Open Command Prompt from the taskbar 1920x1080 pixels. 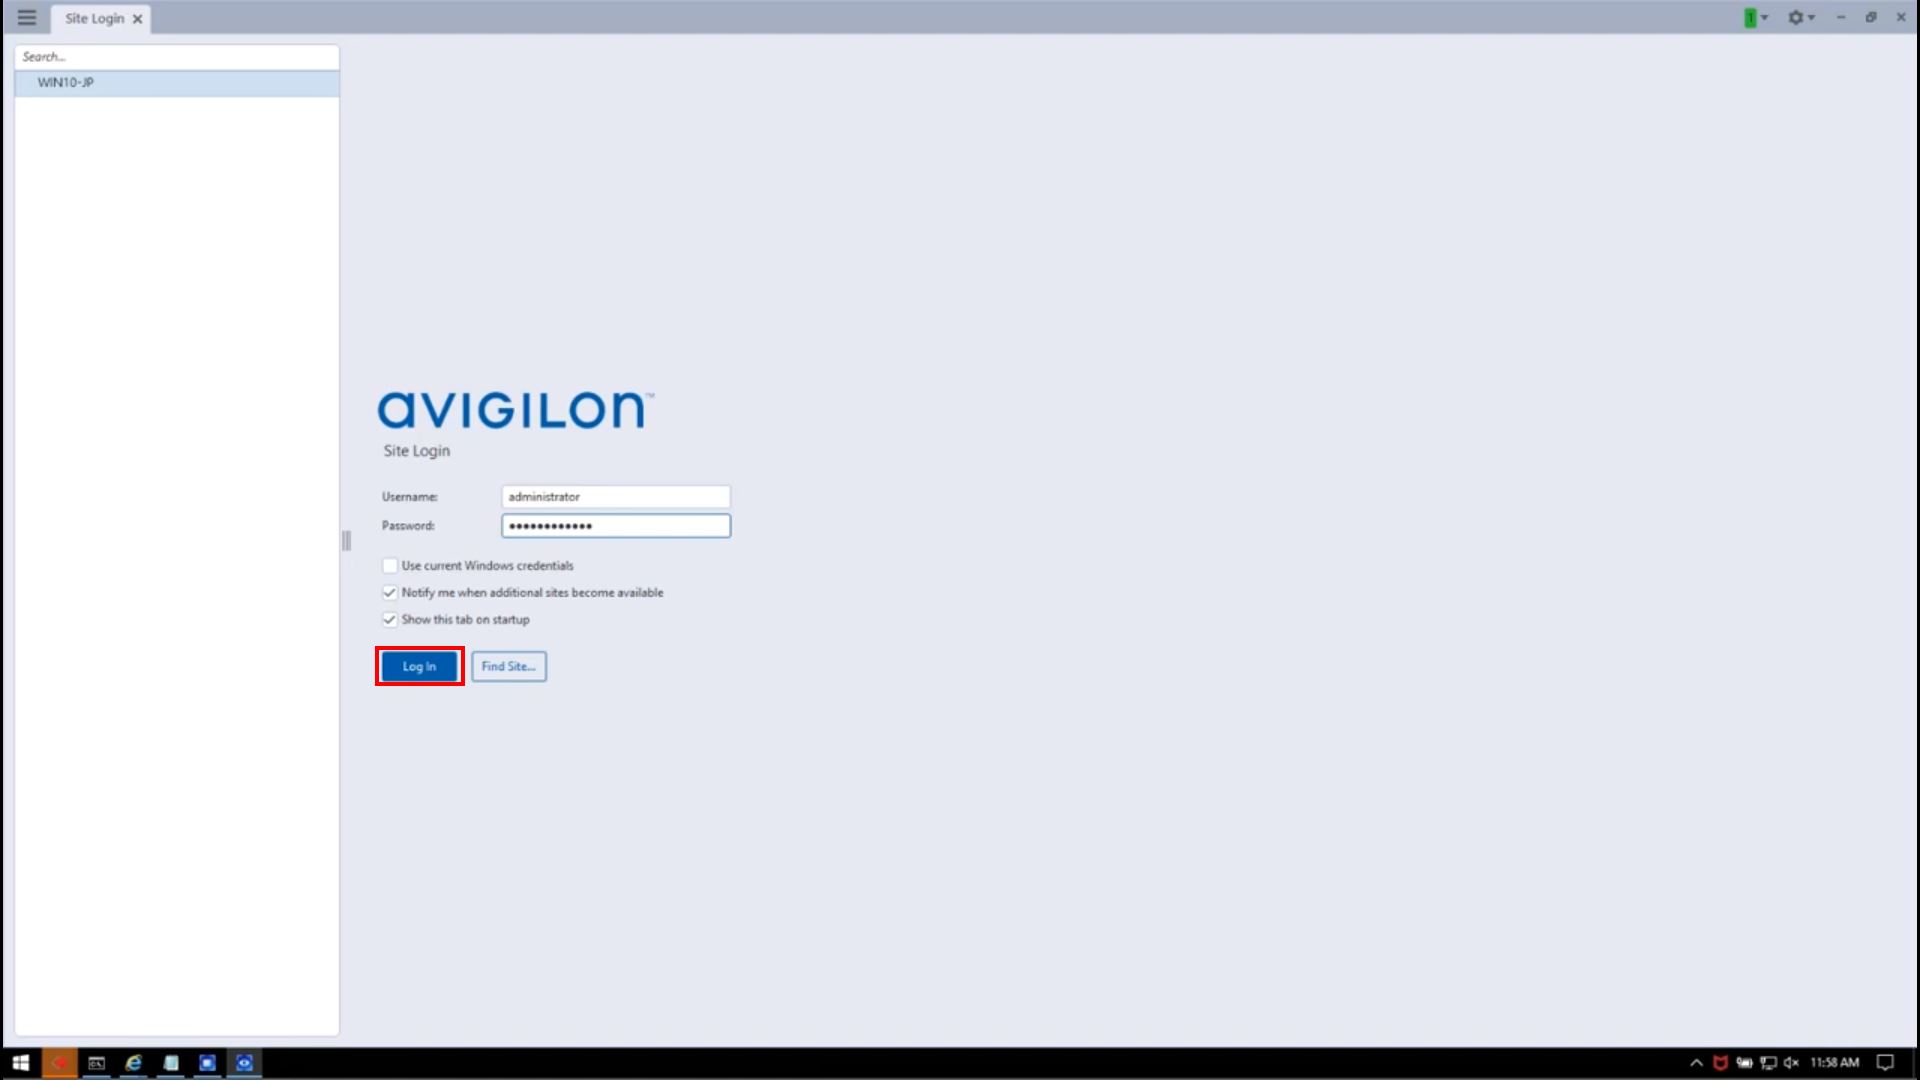coord(95,1063)
